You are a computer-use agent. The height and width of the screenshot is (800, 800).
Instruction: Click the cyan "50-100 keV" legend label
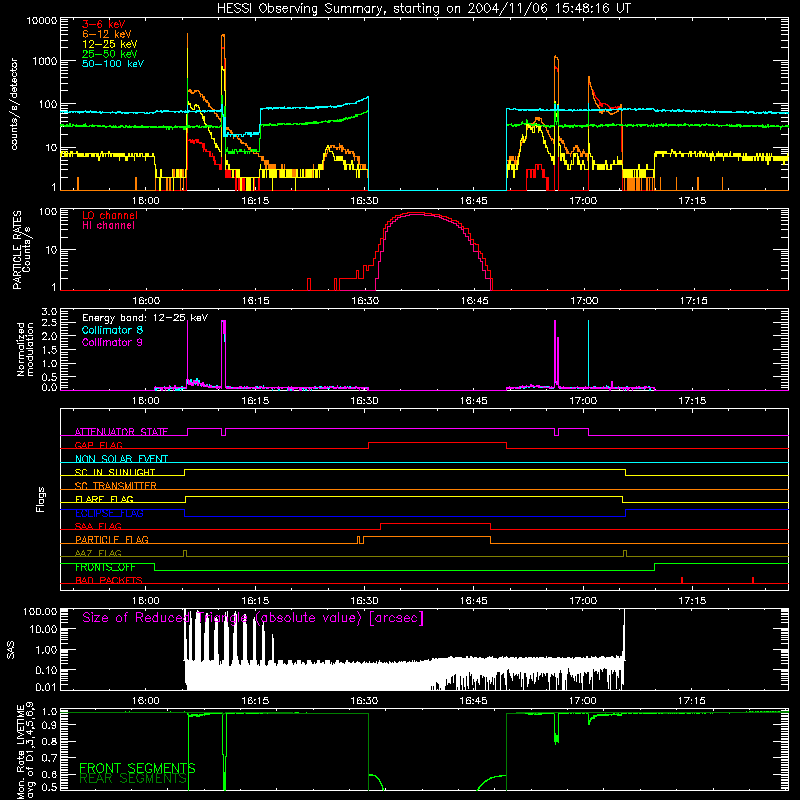pyautogui.click(x=113, y=64)
